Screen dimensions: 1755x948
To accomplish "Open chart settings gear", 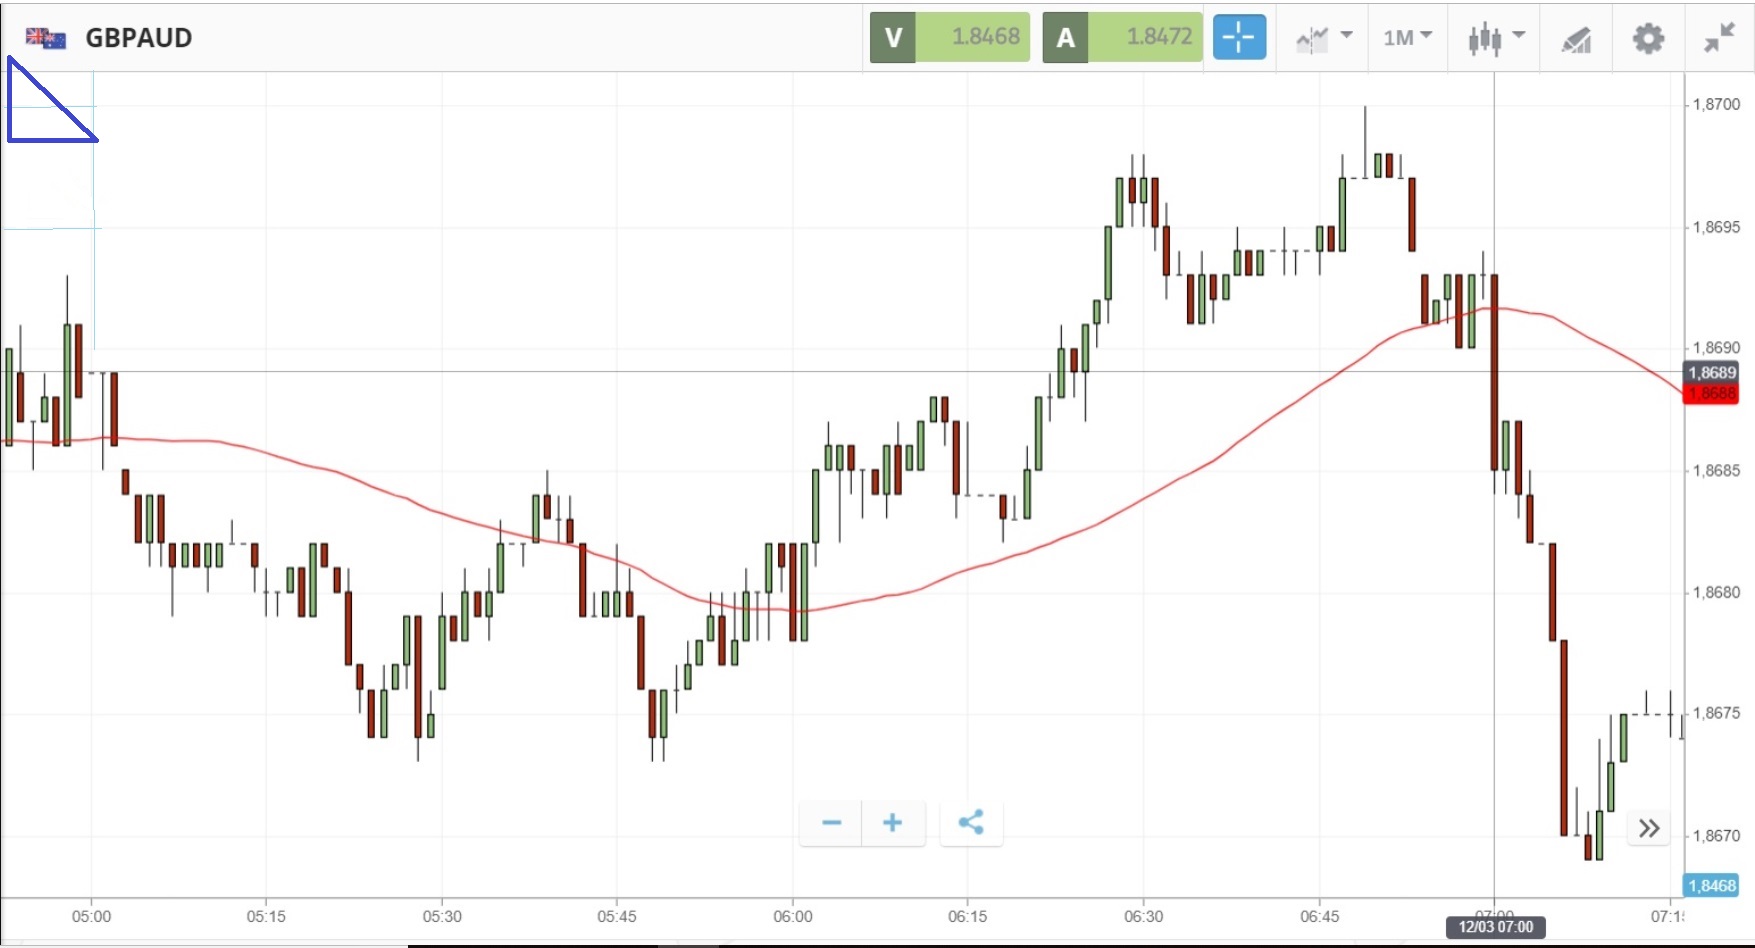I will pos(1648,39).
